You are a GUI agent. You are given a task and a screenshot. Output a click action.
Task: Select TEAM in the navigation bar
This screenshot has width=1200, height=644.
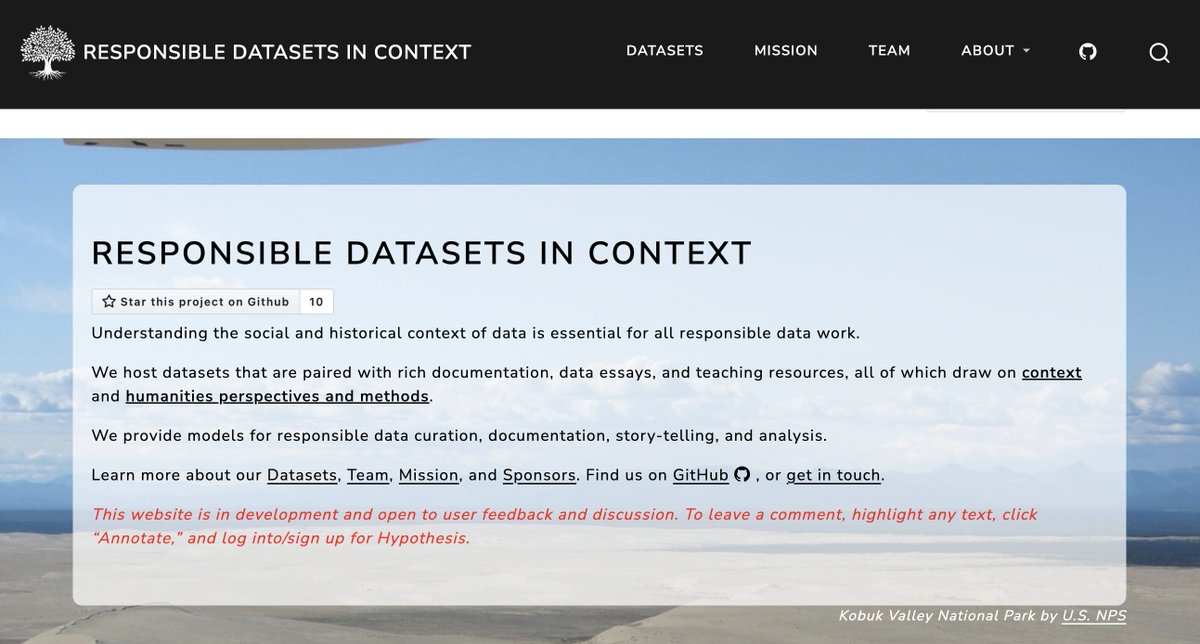pyautogui.click(x=889, y=50)
